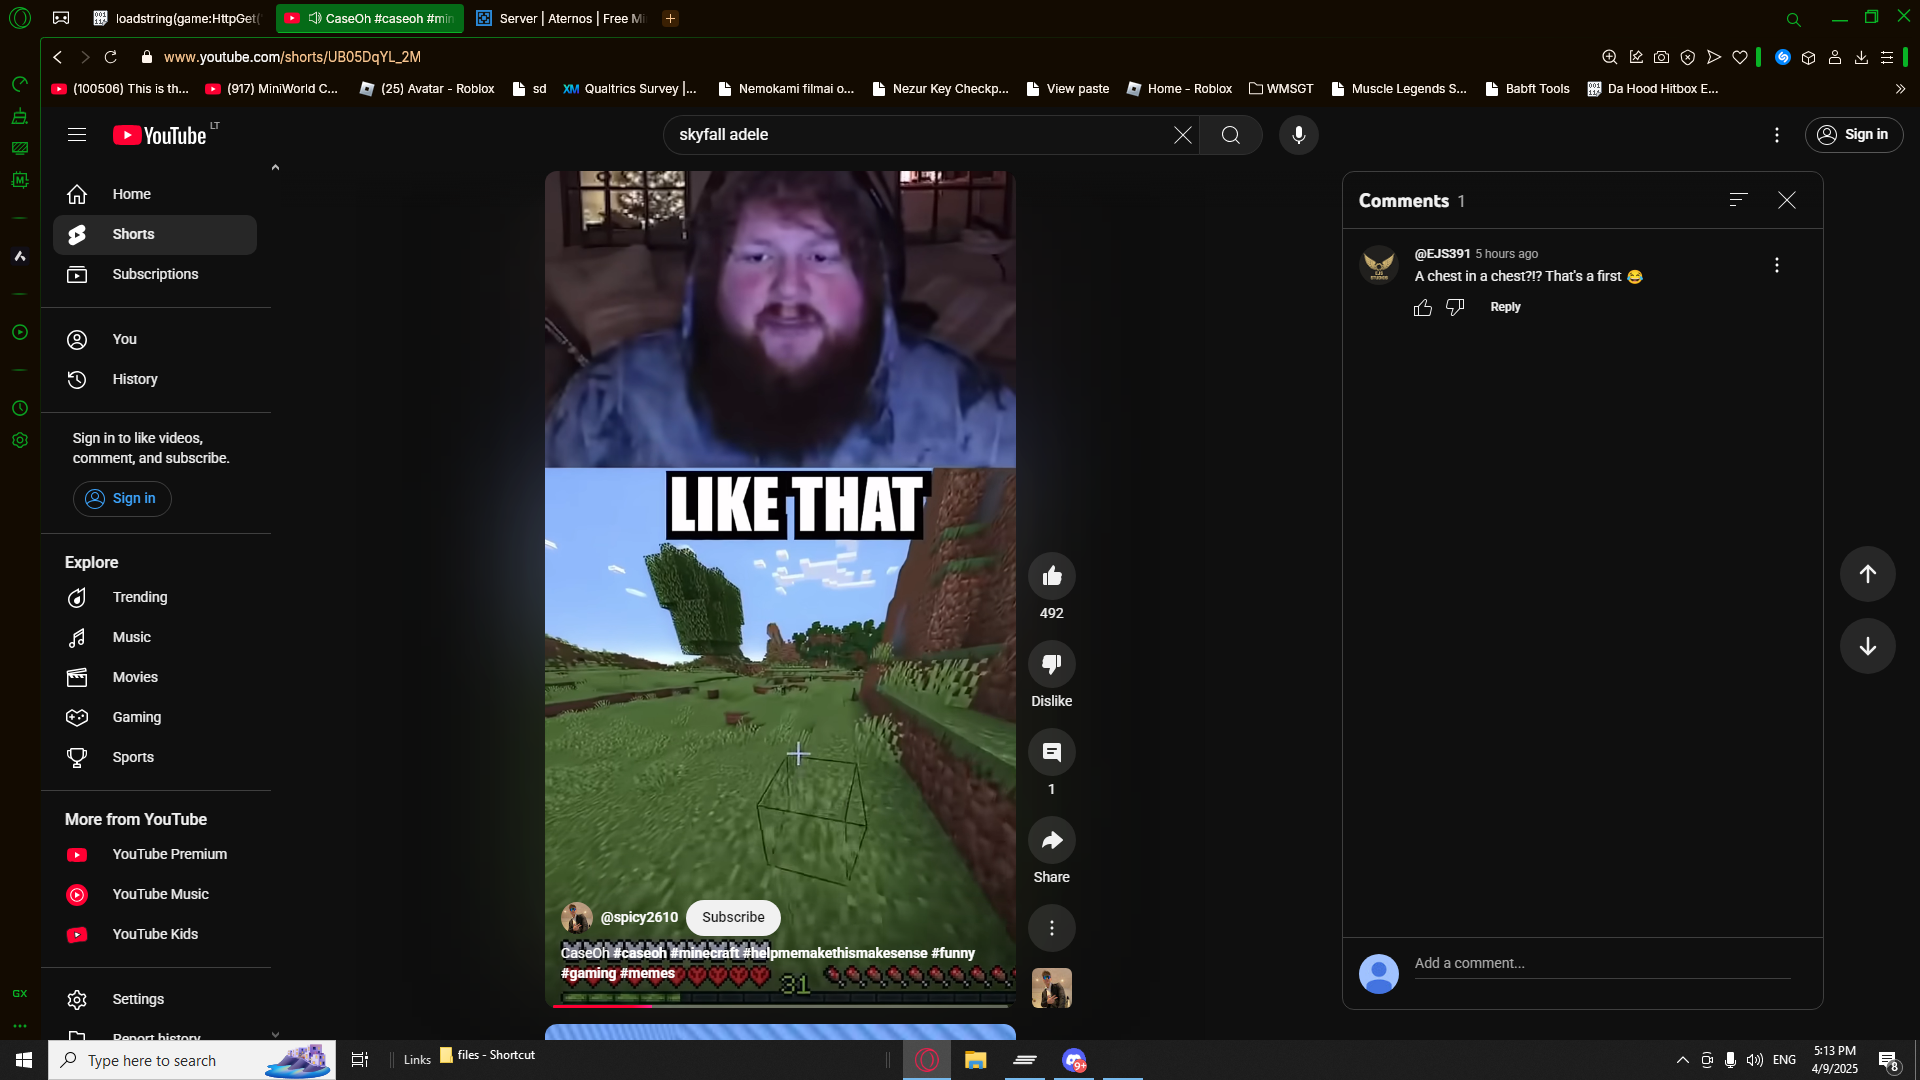1920x1080 pixels.
Task: Open the YouTube guide hamburger menu
Action: (77, 135)
